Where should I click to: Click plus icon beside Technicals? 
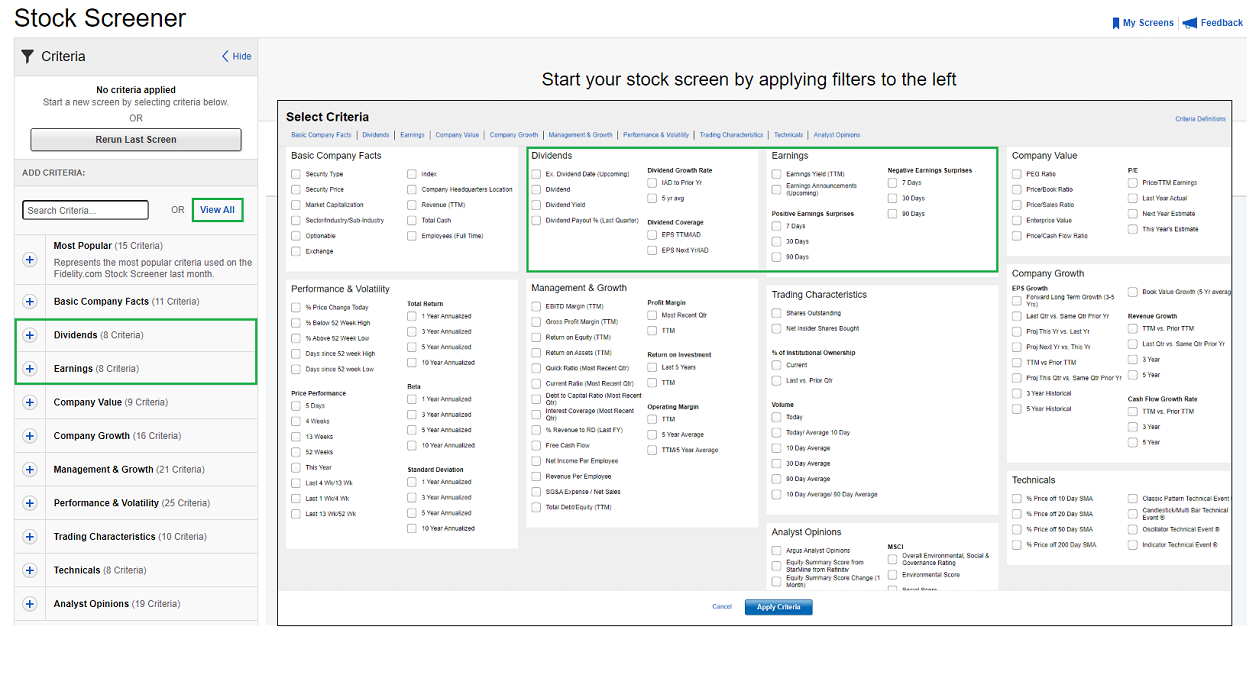[30, 570]
